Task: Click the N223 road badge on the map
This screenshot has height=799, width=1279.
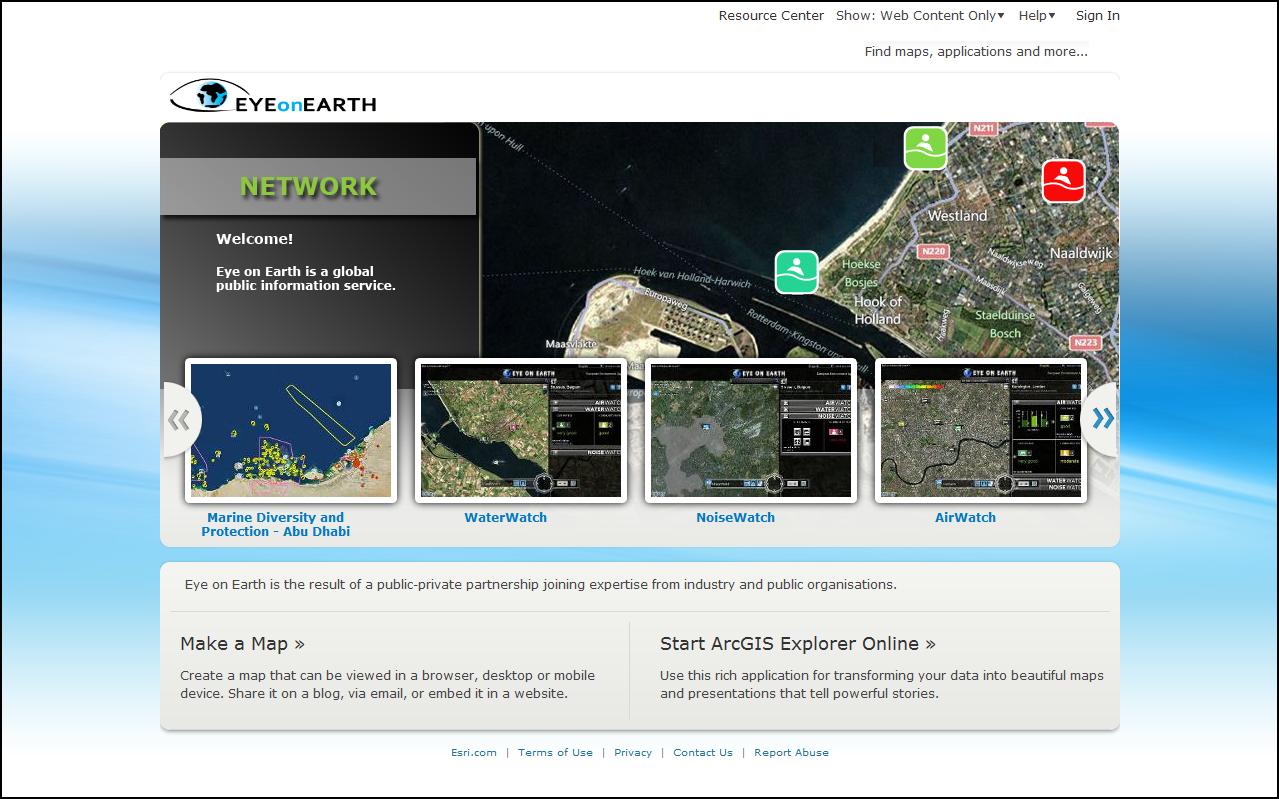Action: [x=1085, y=342]
